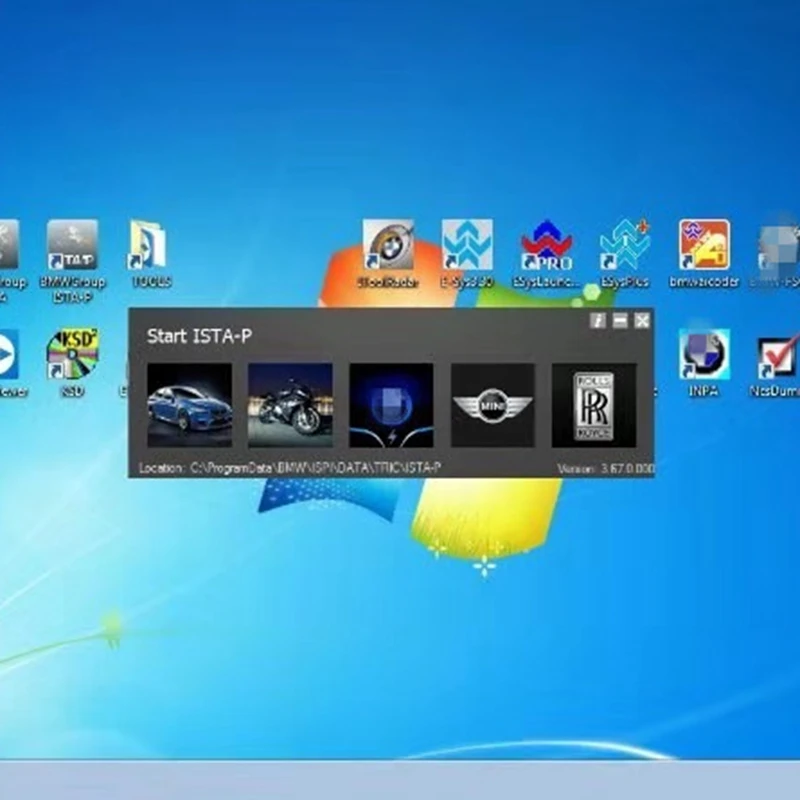Launch the INPA desktop shortcut
The height and width of the screenshot is (800, 800).
click(704, 363)
